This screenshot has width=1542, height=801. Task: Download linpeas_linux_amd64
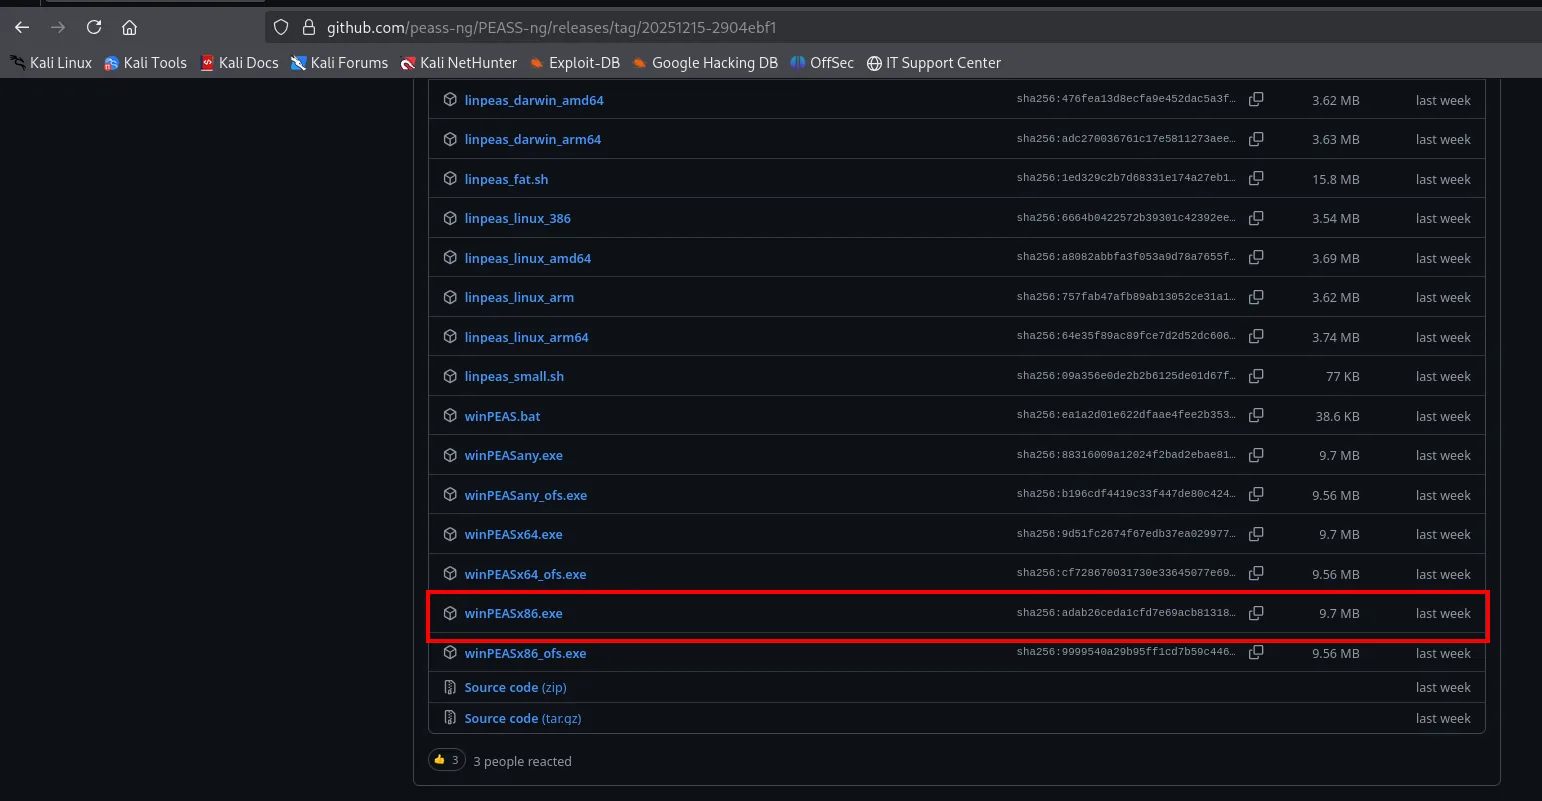pyautogui.click(x=527, y=258)
